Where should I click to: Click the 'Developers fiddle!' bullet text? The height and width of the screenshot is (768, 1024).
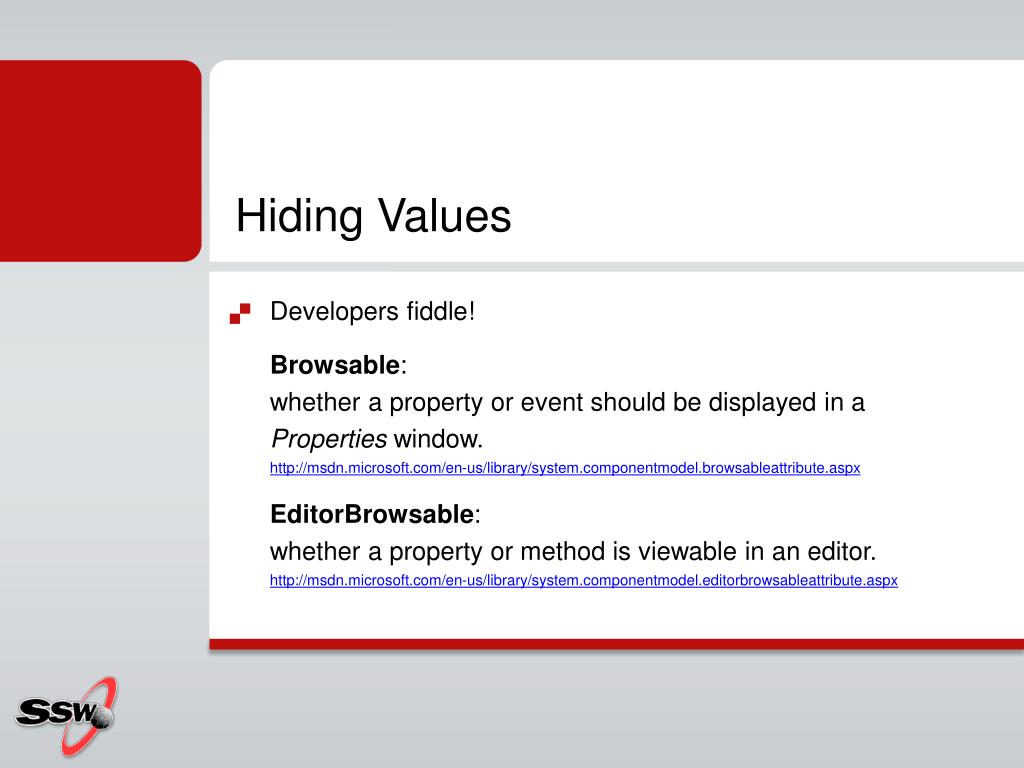click(372, 312)
